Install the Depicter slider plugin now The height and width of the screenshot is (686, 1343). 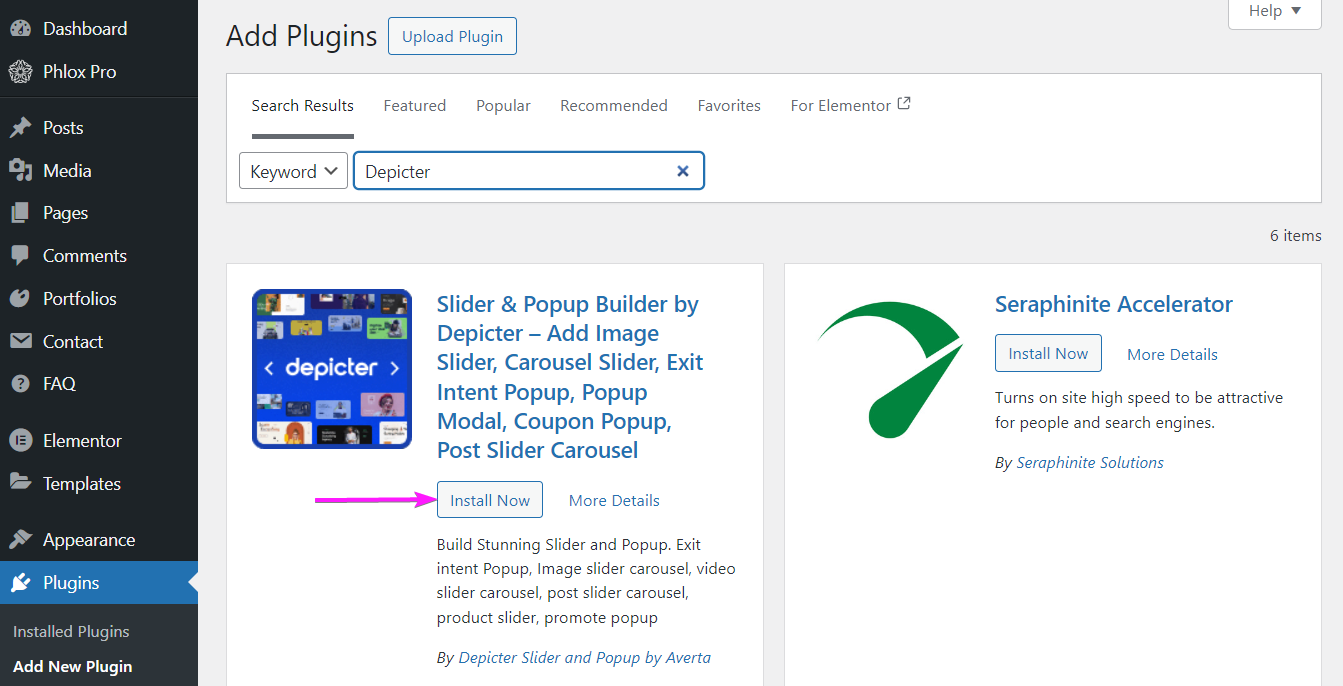(x=490, y=500)
